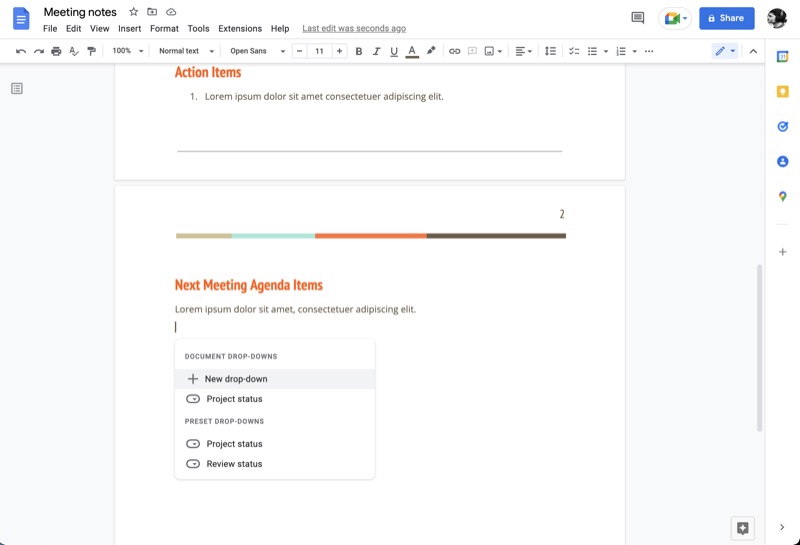Open the Format menu

(x=164, y=29)
